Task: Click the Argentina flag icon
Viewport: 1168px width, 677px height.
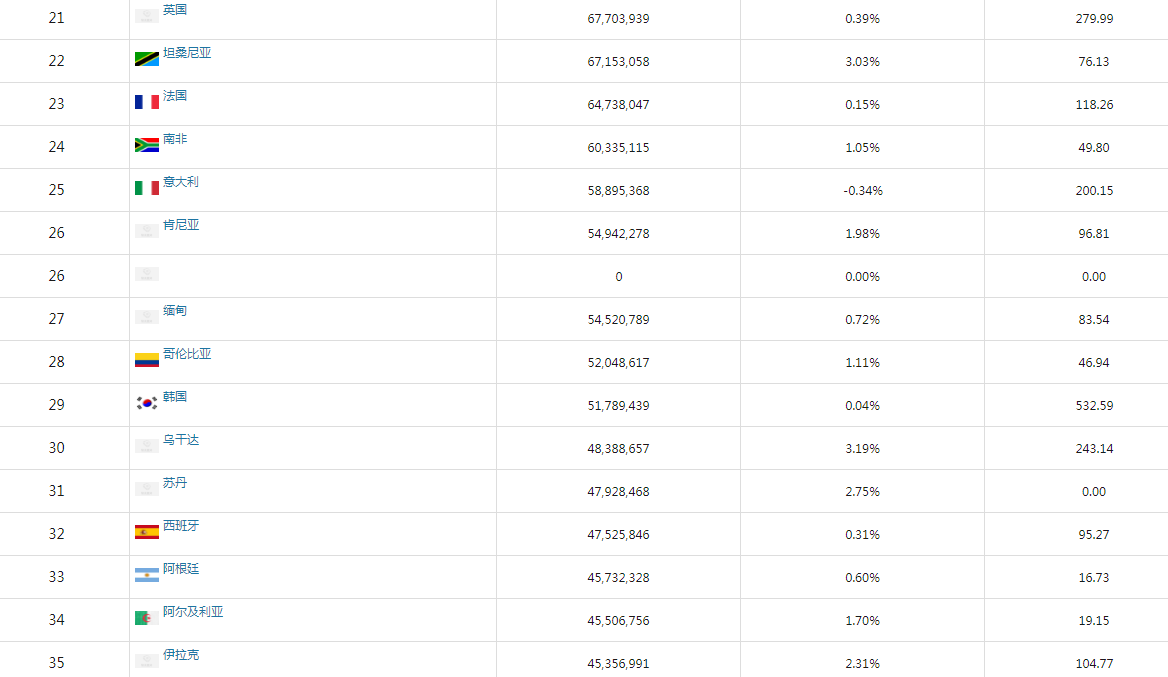Action: (x=147, y=575)
